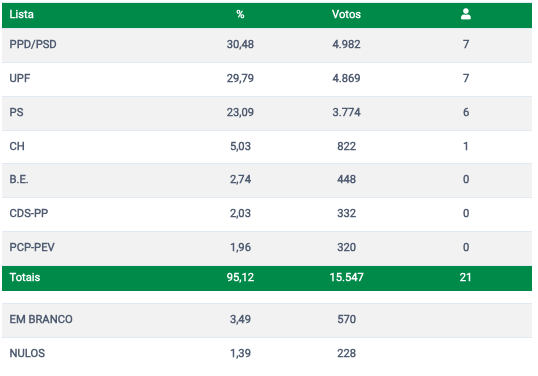Select the PS party row
Image resolution: width=538 pixels, height=376 pixels.
tap(267, 113)
